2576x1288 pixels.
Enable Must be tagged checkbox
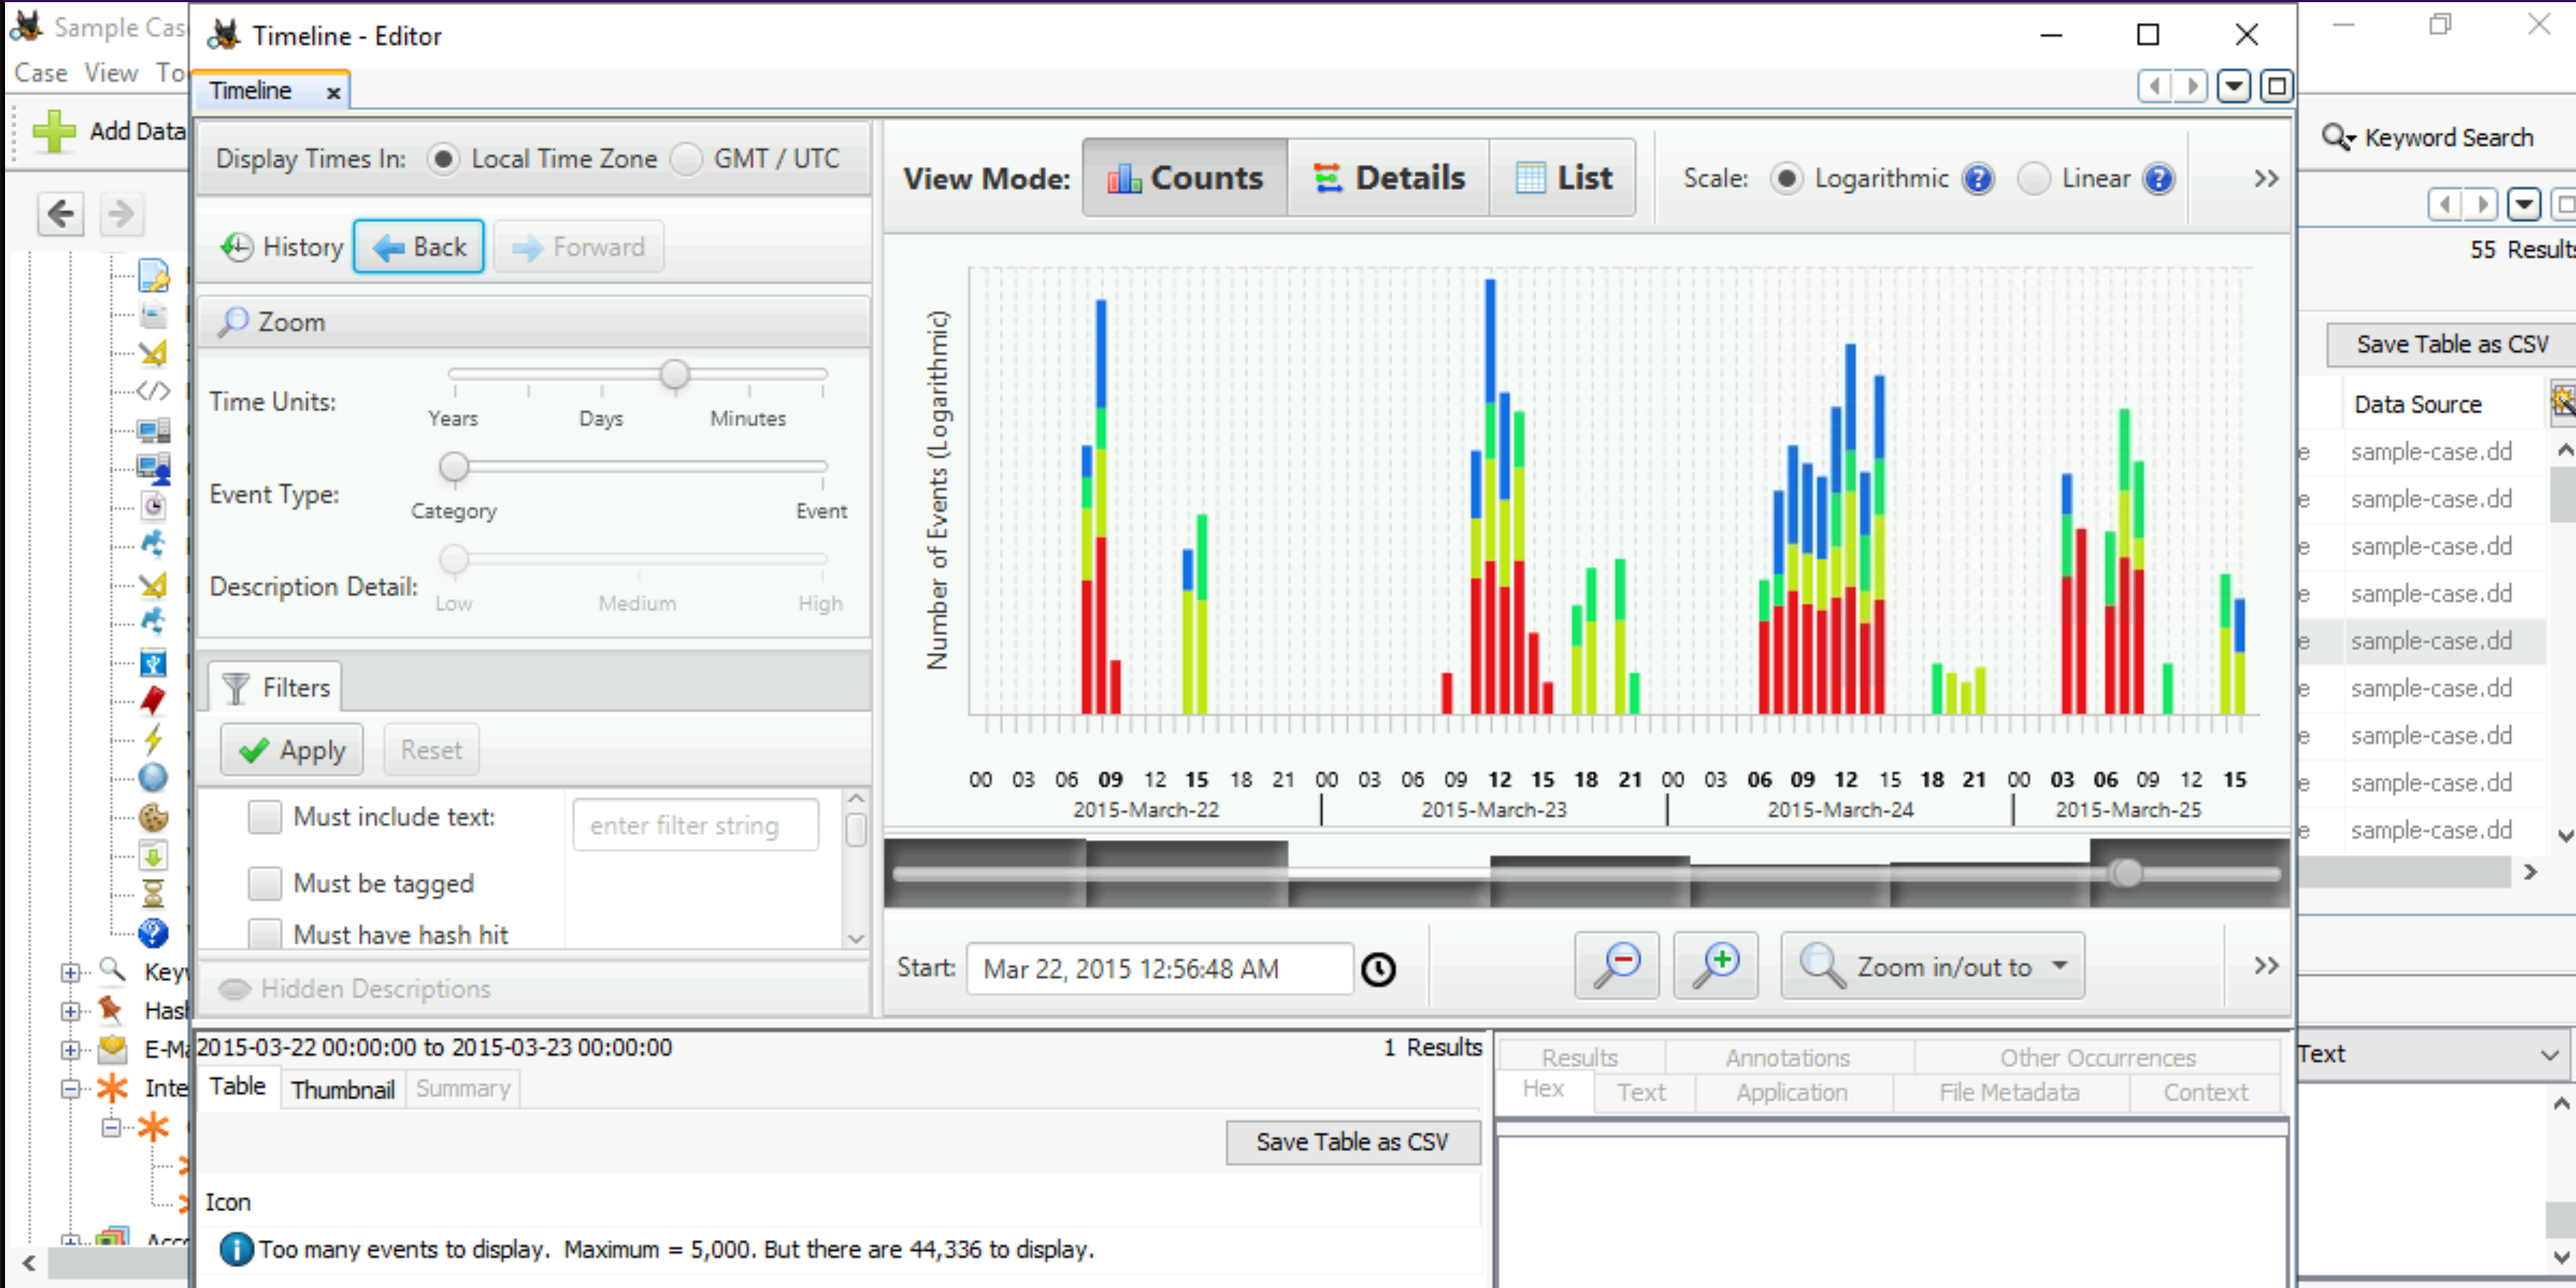[265, 883]
